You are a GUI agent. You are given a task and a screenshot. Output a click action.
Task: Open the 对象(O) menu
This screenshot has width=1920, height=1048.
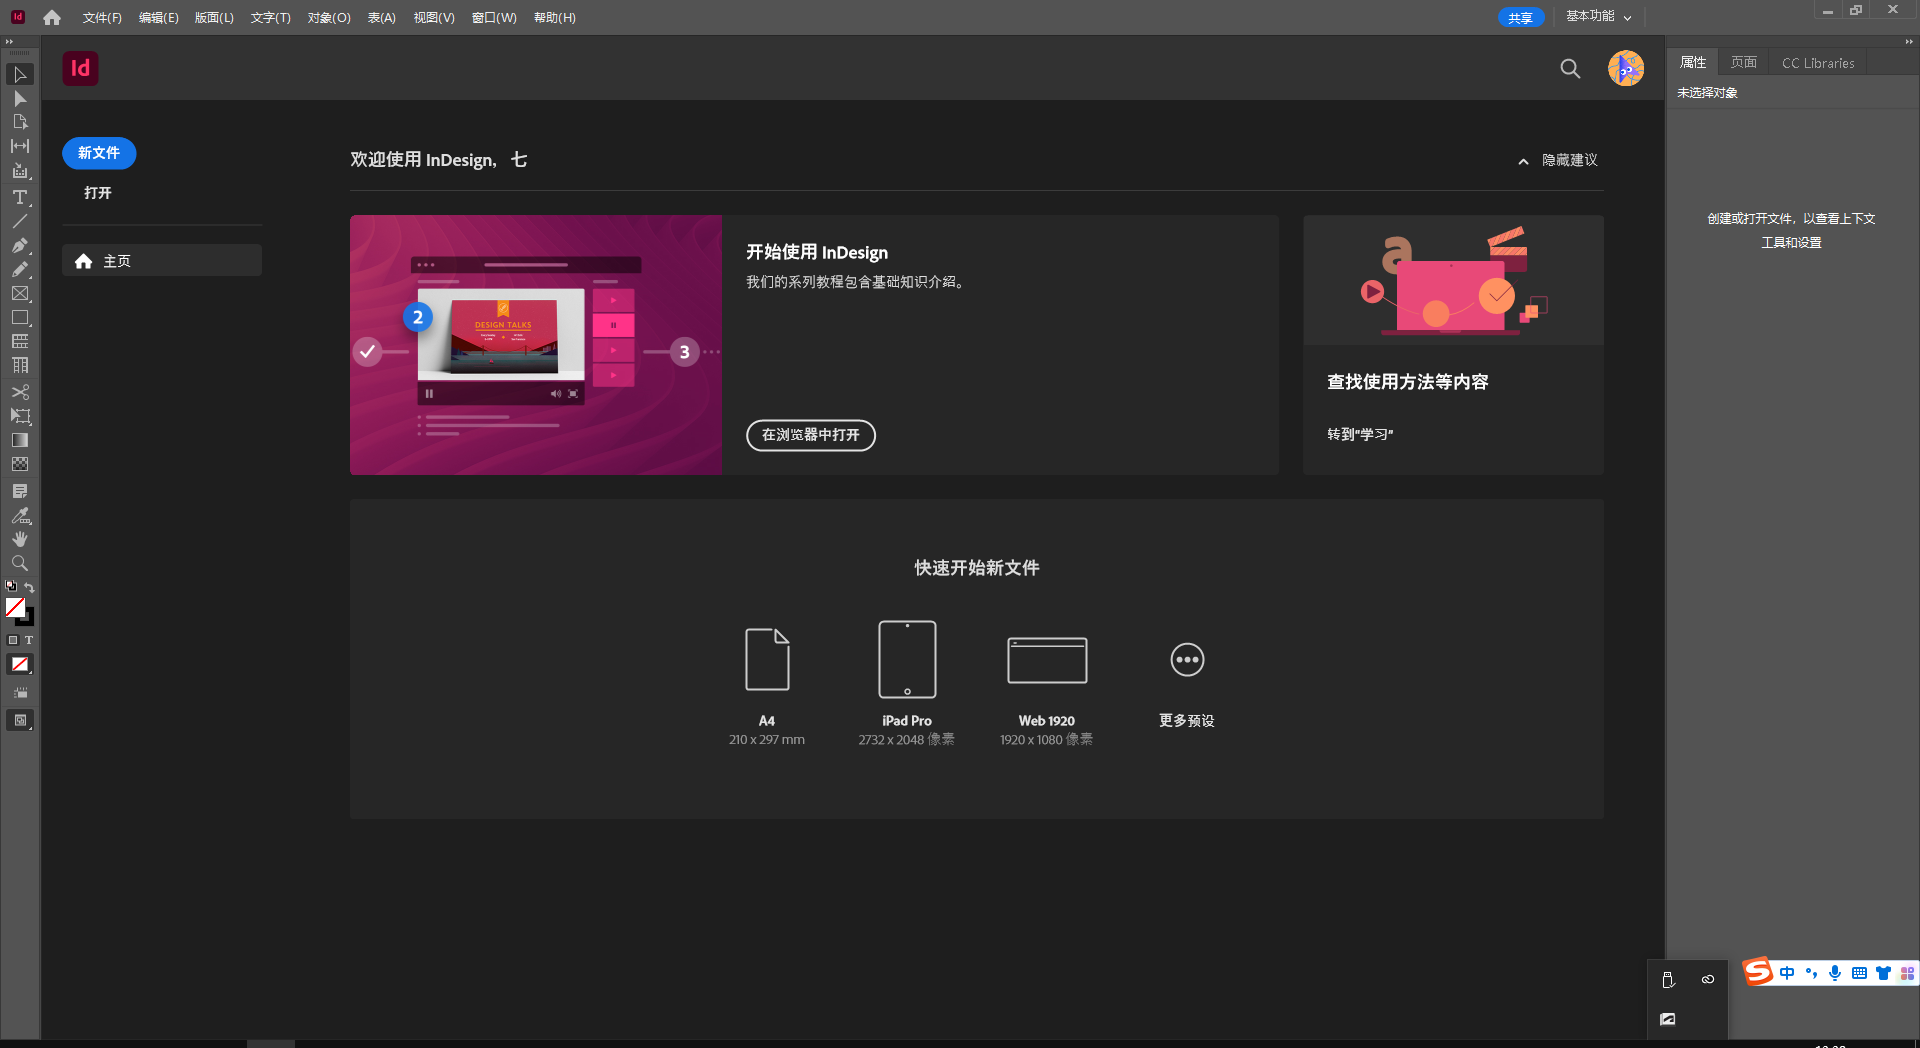(329, 18)
